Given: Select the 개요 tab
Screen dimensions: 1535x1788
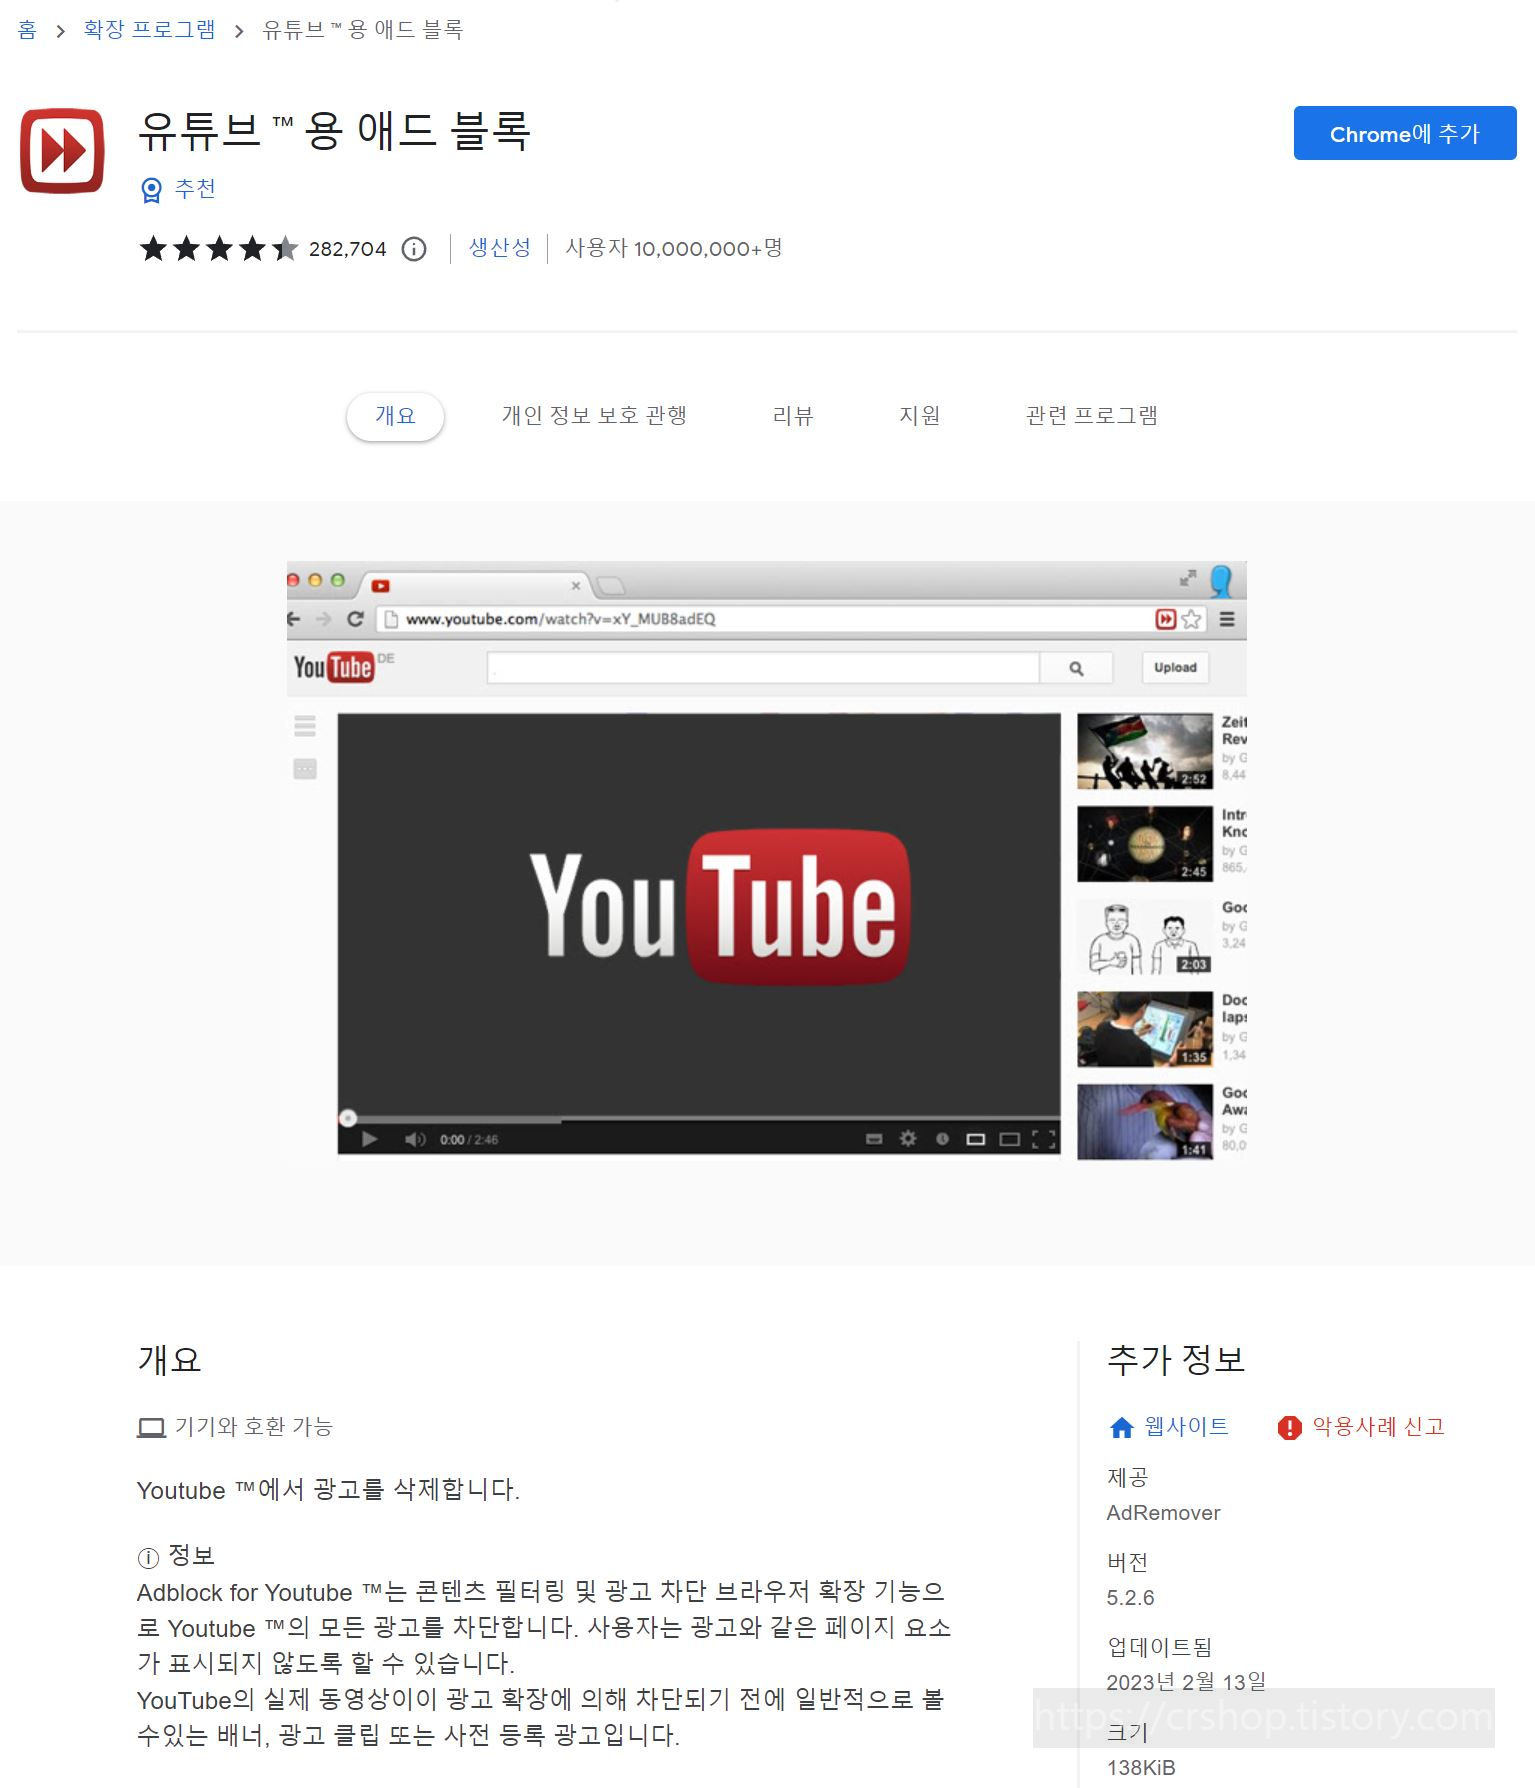Looking at the screenshot, I should point(395,416).
